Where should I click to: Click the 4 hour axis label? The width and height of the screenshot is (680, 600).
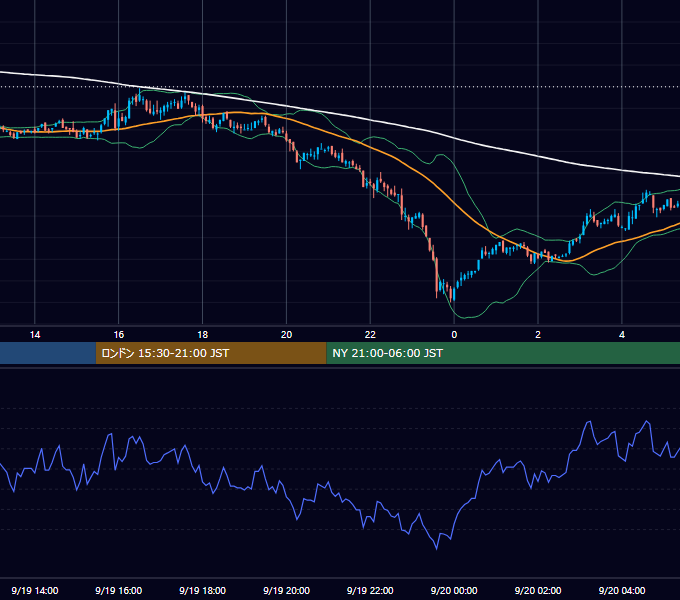(622, 335)
